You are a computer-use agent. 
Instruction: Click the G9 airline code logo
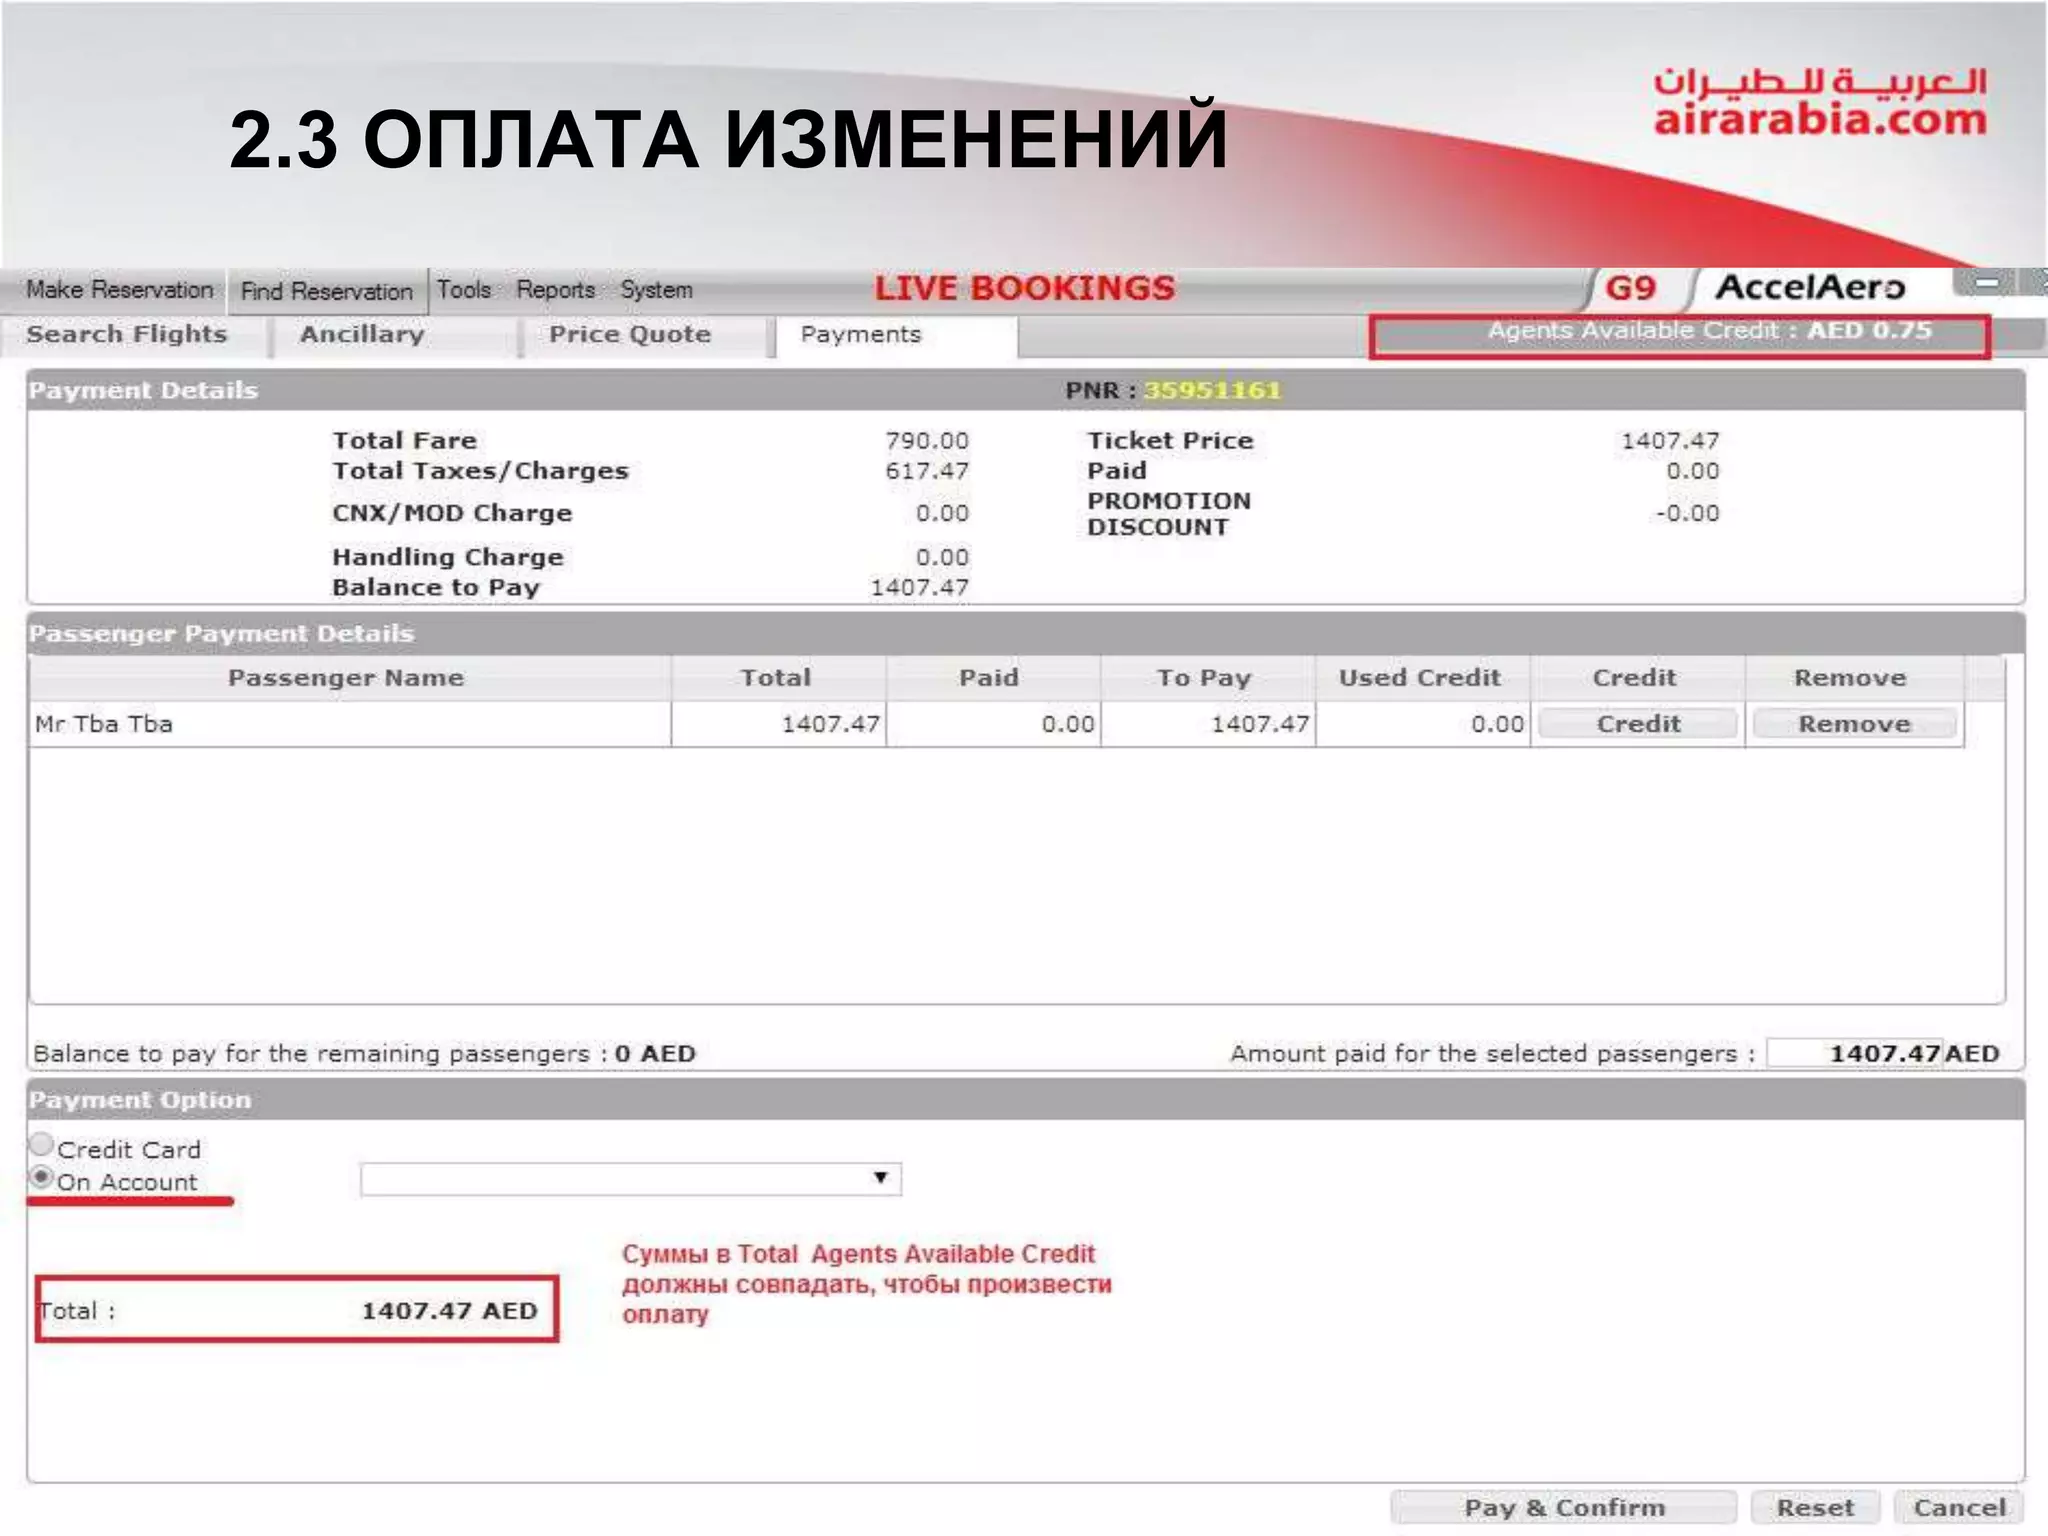pos(1630,288)
